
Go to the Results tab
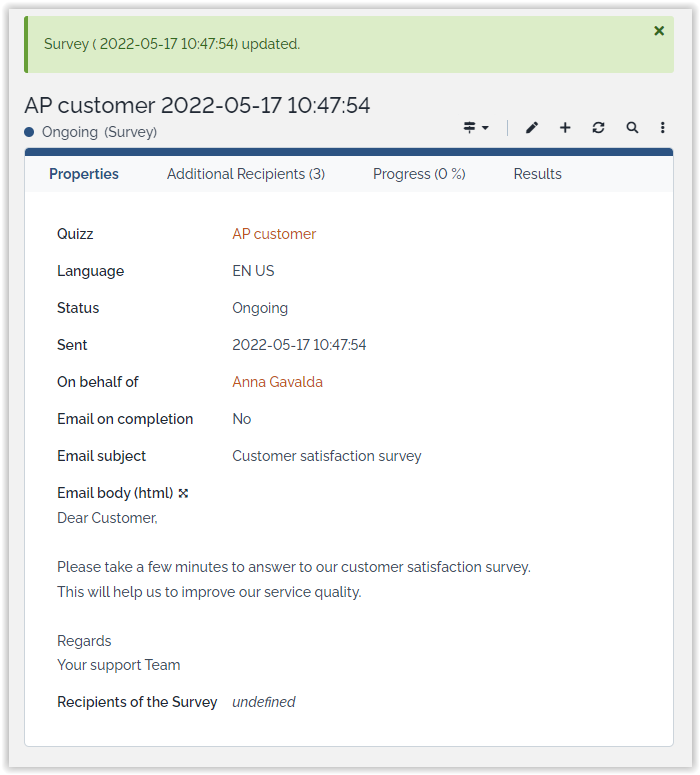coord(537,174)
